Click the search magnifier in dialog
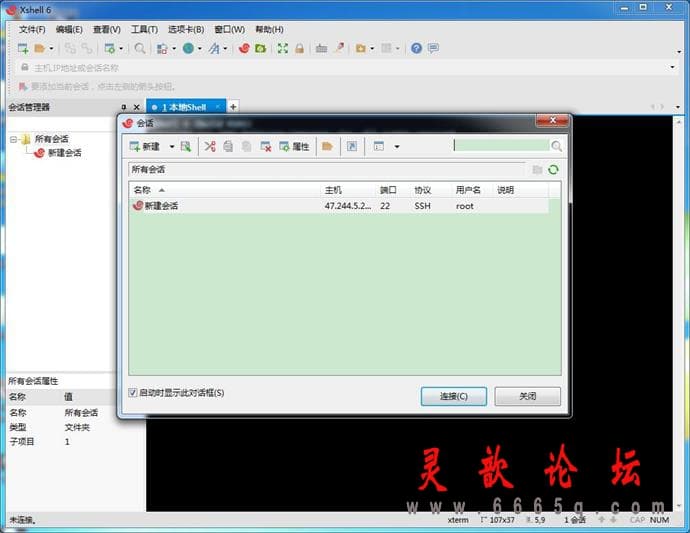 point(556,146)
